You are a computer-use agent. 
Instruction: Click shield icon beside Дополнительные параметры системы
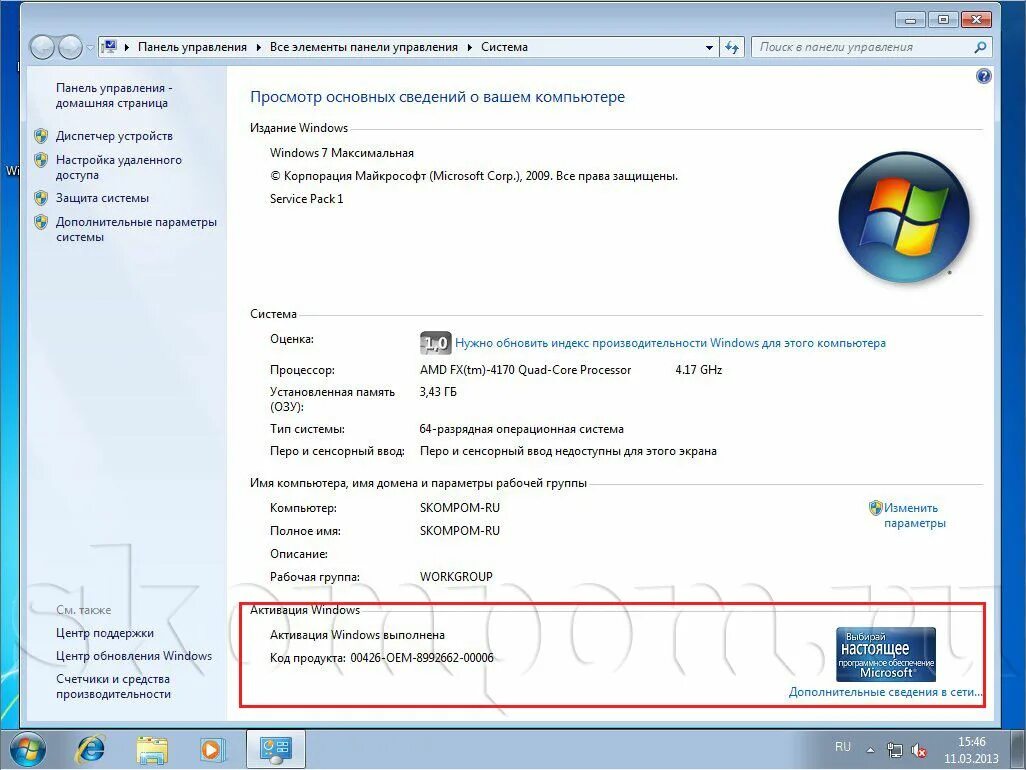[x=41, y=222]
